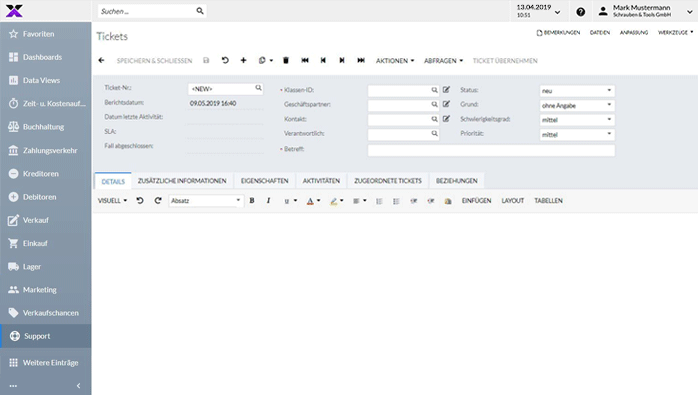Click Speichern & Schliessen
Image resolution: width=698 pixels, height=395 pixels.
pyautogui.click(x=154, y=61)
